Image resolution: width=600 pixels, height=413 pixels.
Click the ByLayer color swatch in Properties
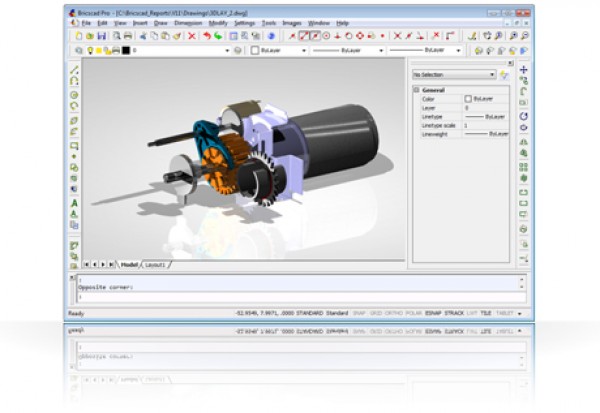click(x=468, y=98)
